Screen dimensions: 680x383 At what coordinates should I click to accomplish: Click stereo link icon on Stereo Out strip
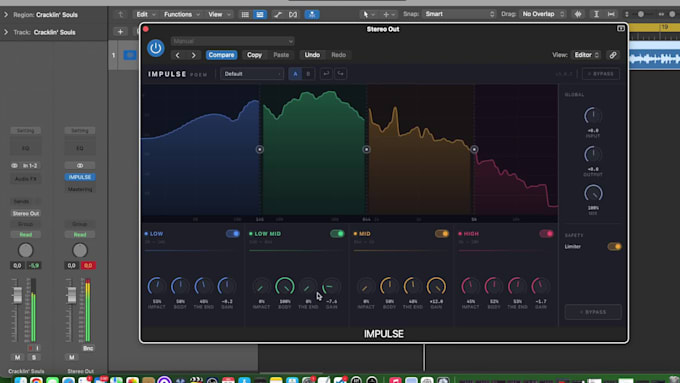[80, 166]
